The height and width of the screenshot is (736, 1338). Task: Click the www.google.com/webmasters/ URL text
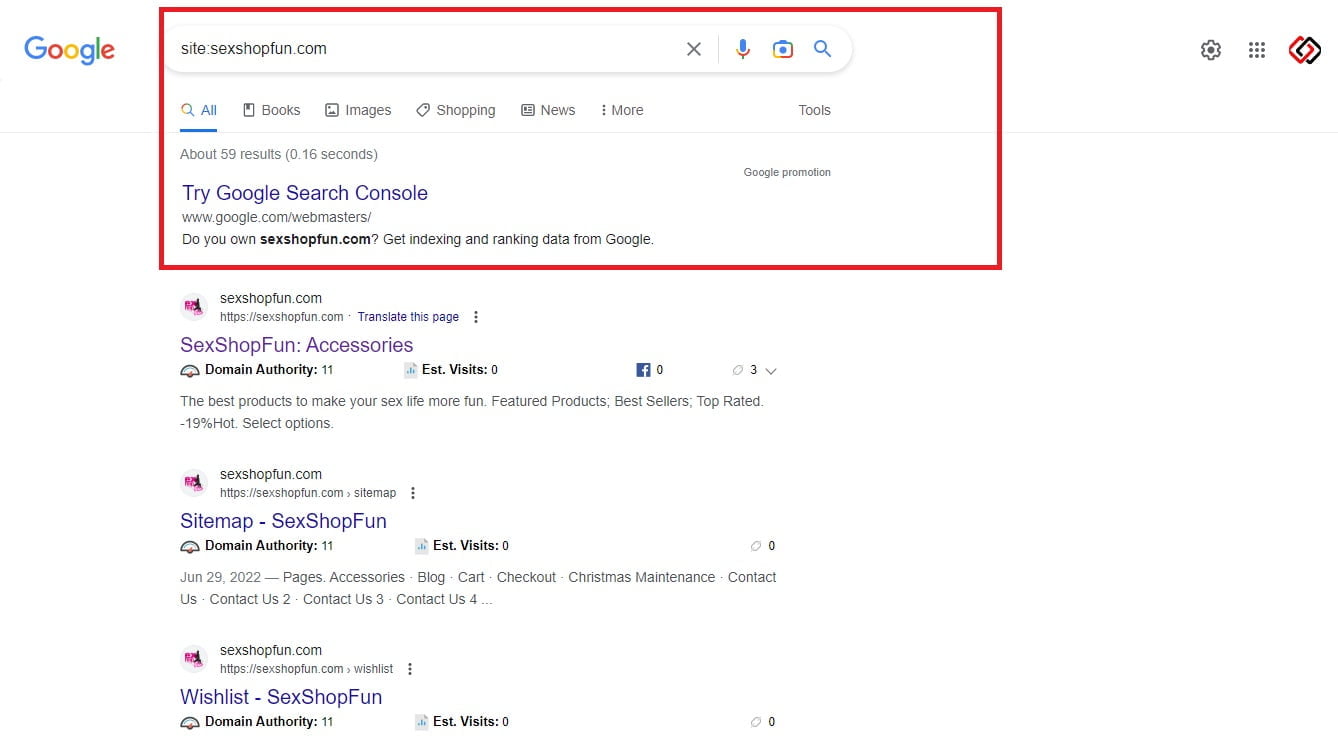(x=277, y=217)
